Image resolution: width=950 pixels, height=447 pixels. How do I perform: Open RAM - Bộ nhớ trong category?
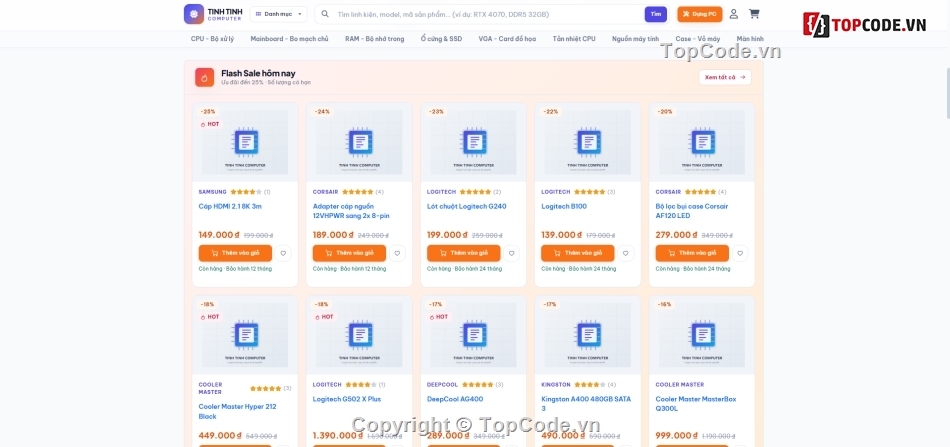pyautogui.click(x=374, y=39)
